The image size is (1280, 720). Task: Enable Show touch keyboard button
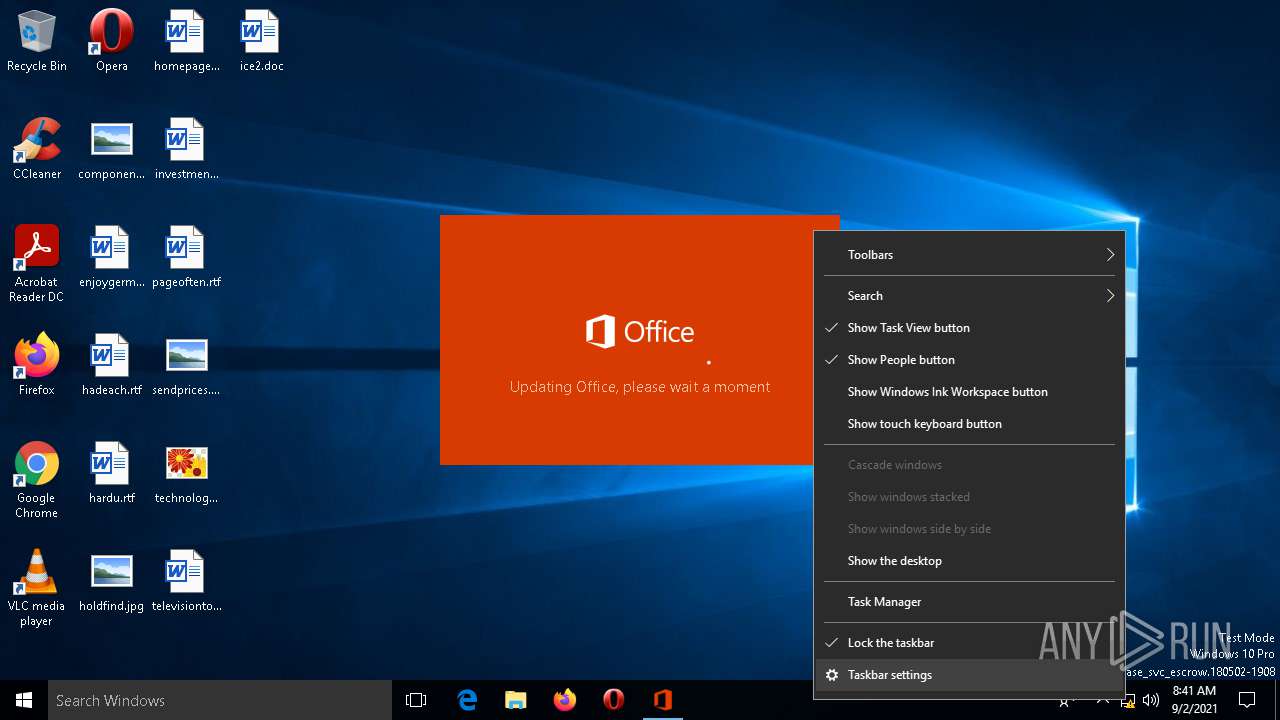(969, 424)
